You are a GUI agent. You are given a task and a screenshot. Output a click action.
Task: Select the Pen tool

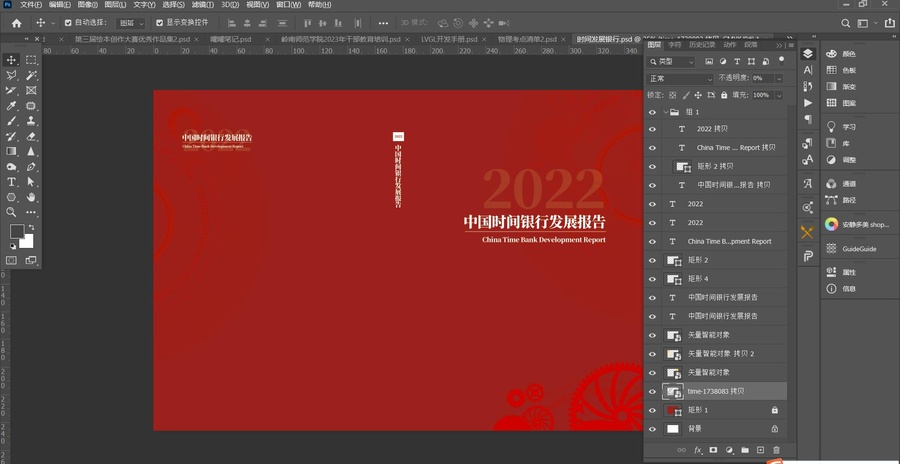(x=31, y=167)
